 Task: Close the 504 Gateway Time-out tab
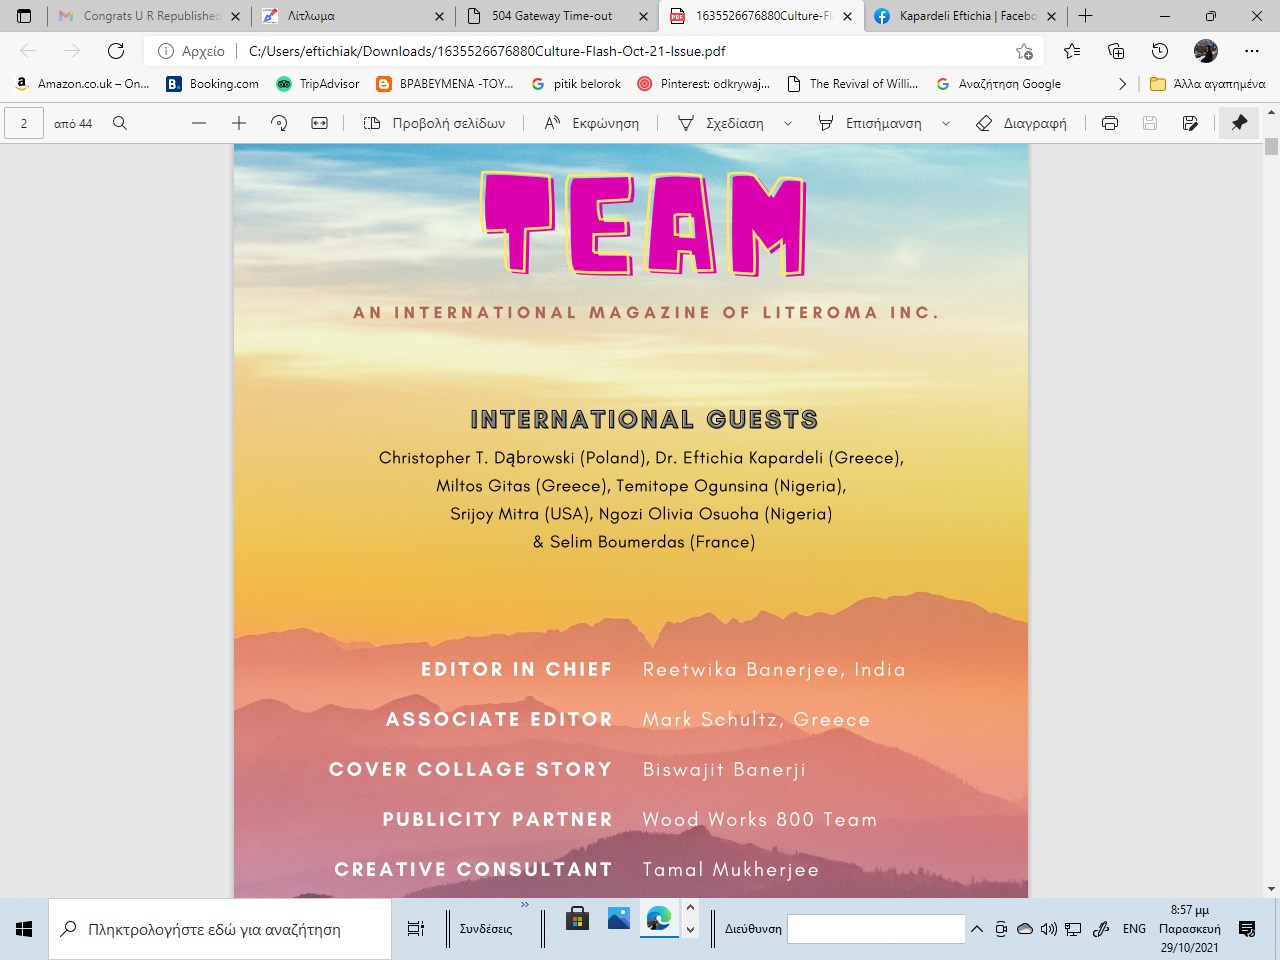pos(644,16)
